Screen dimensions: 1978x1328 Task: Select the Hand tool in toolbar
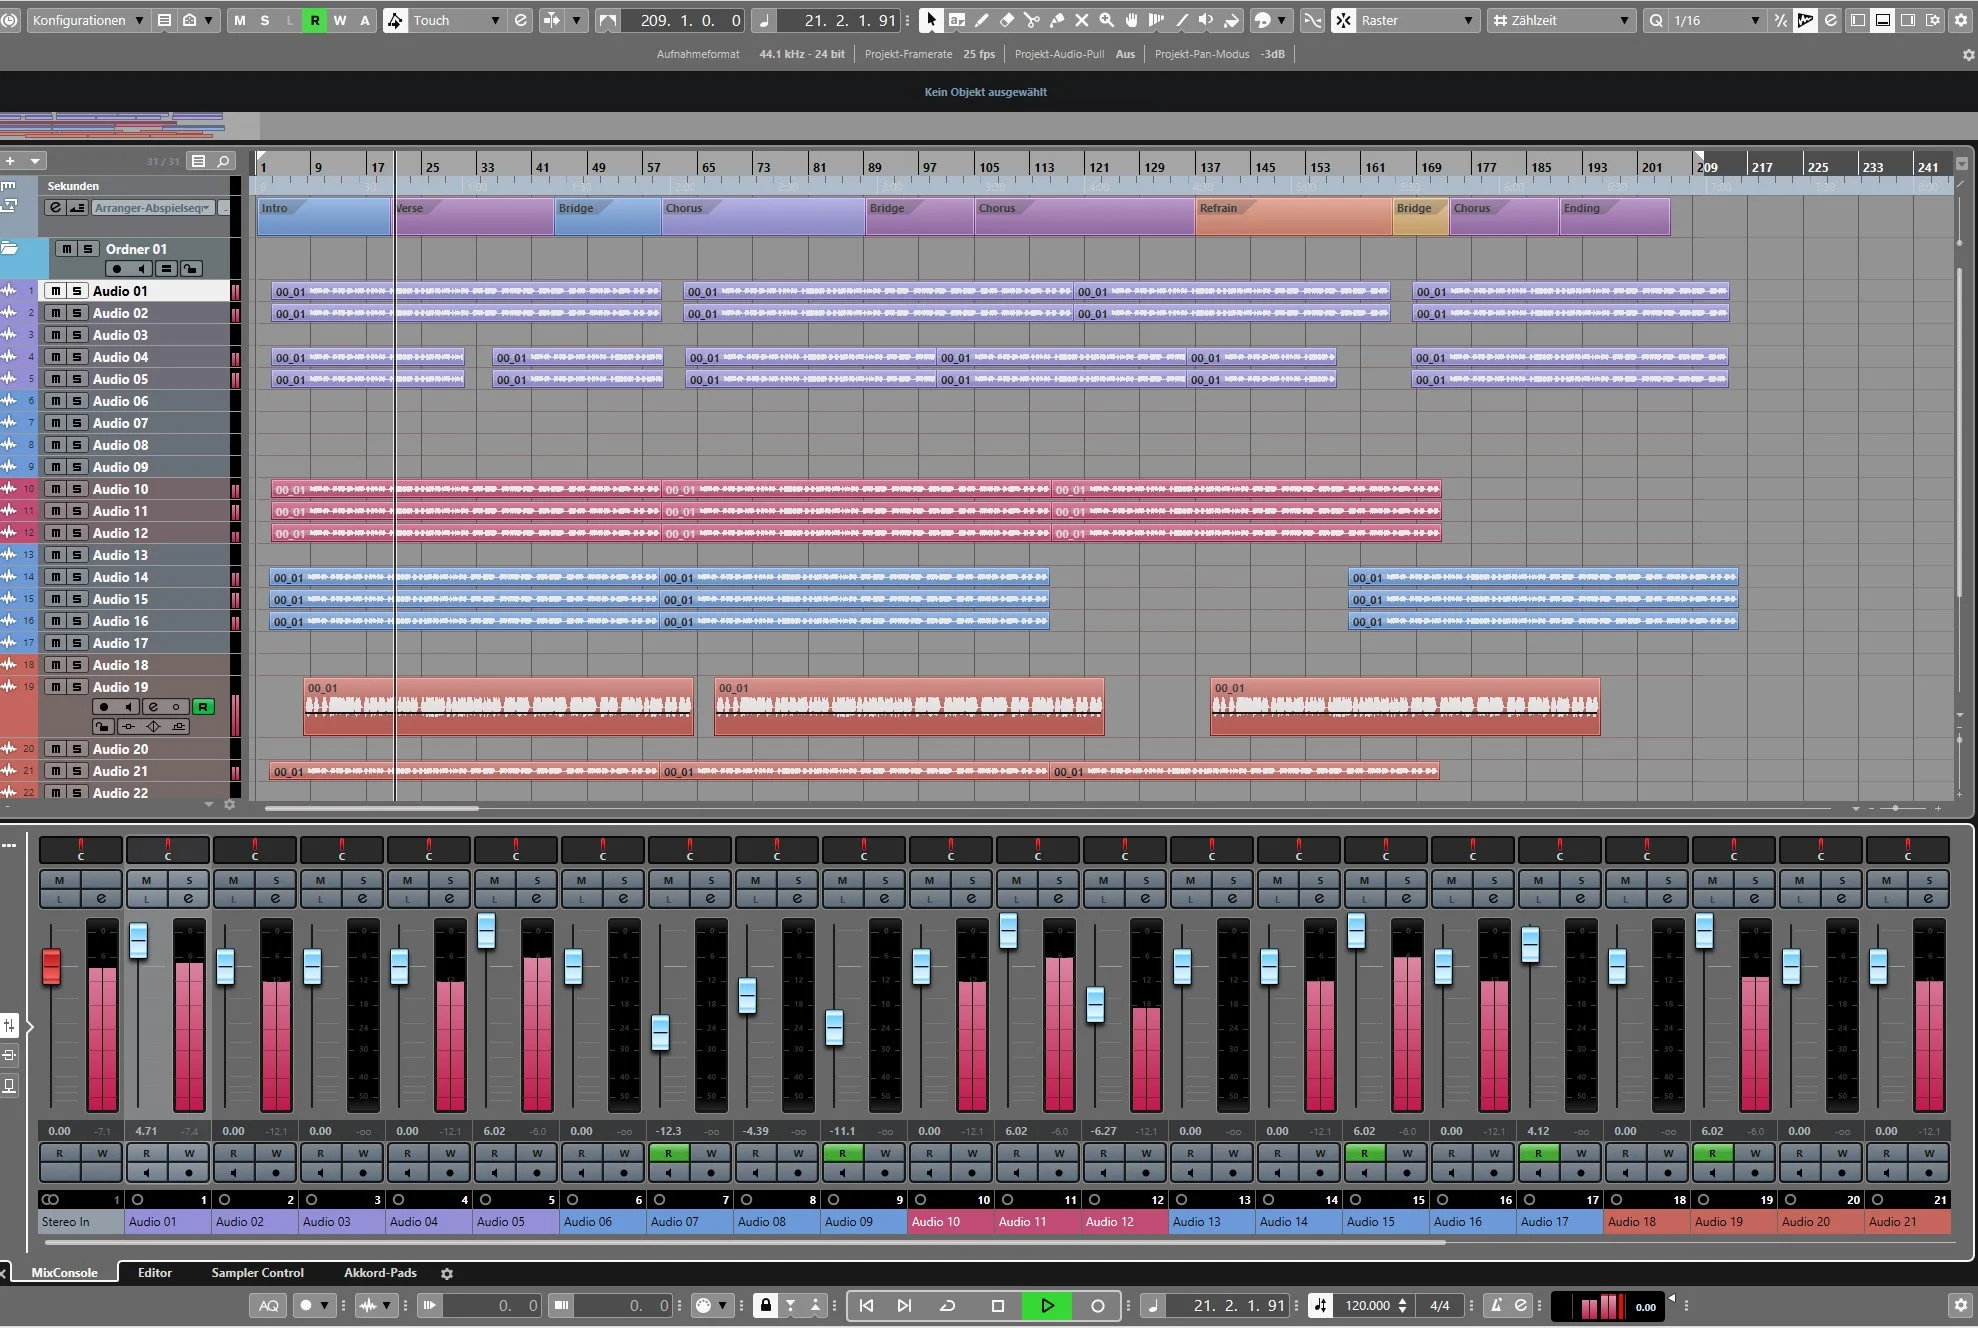click(1132, 20)
